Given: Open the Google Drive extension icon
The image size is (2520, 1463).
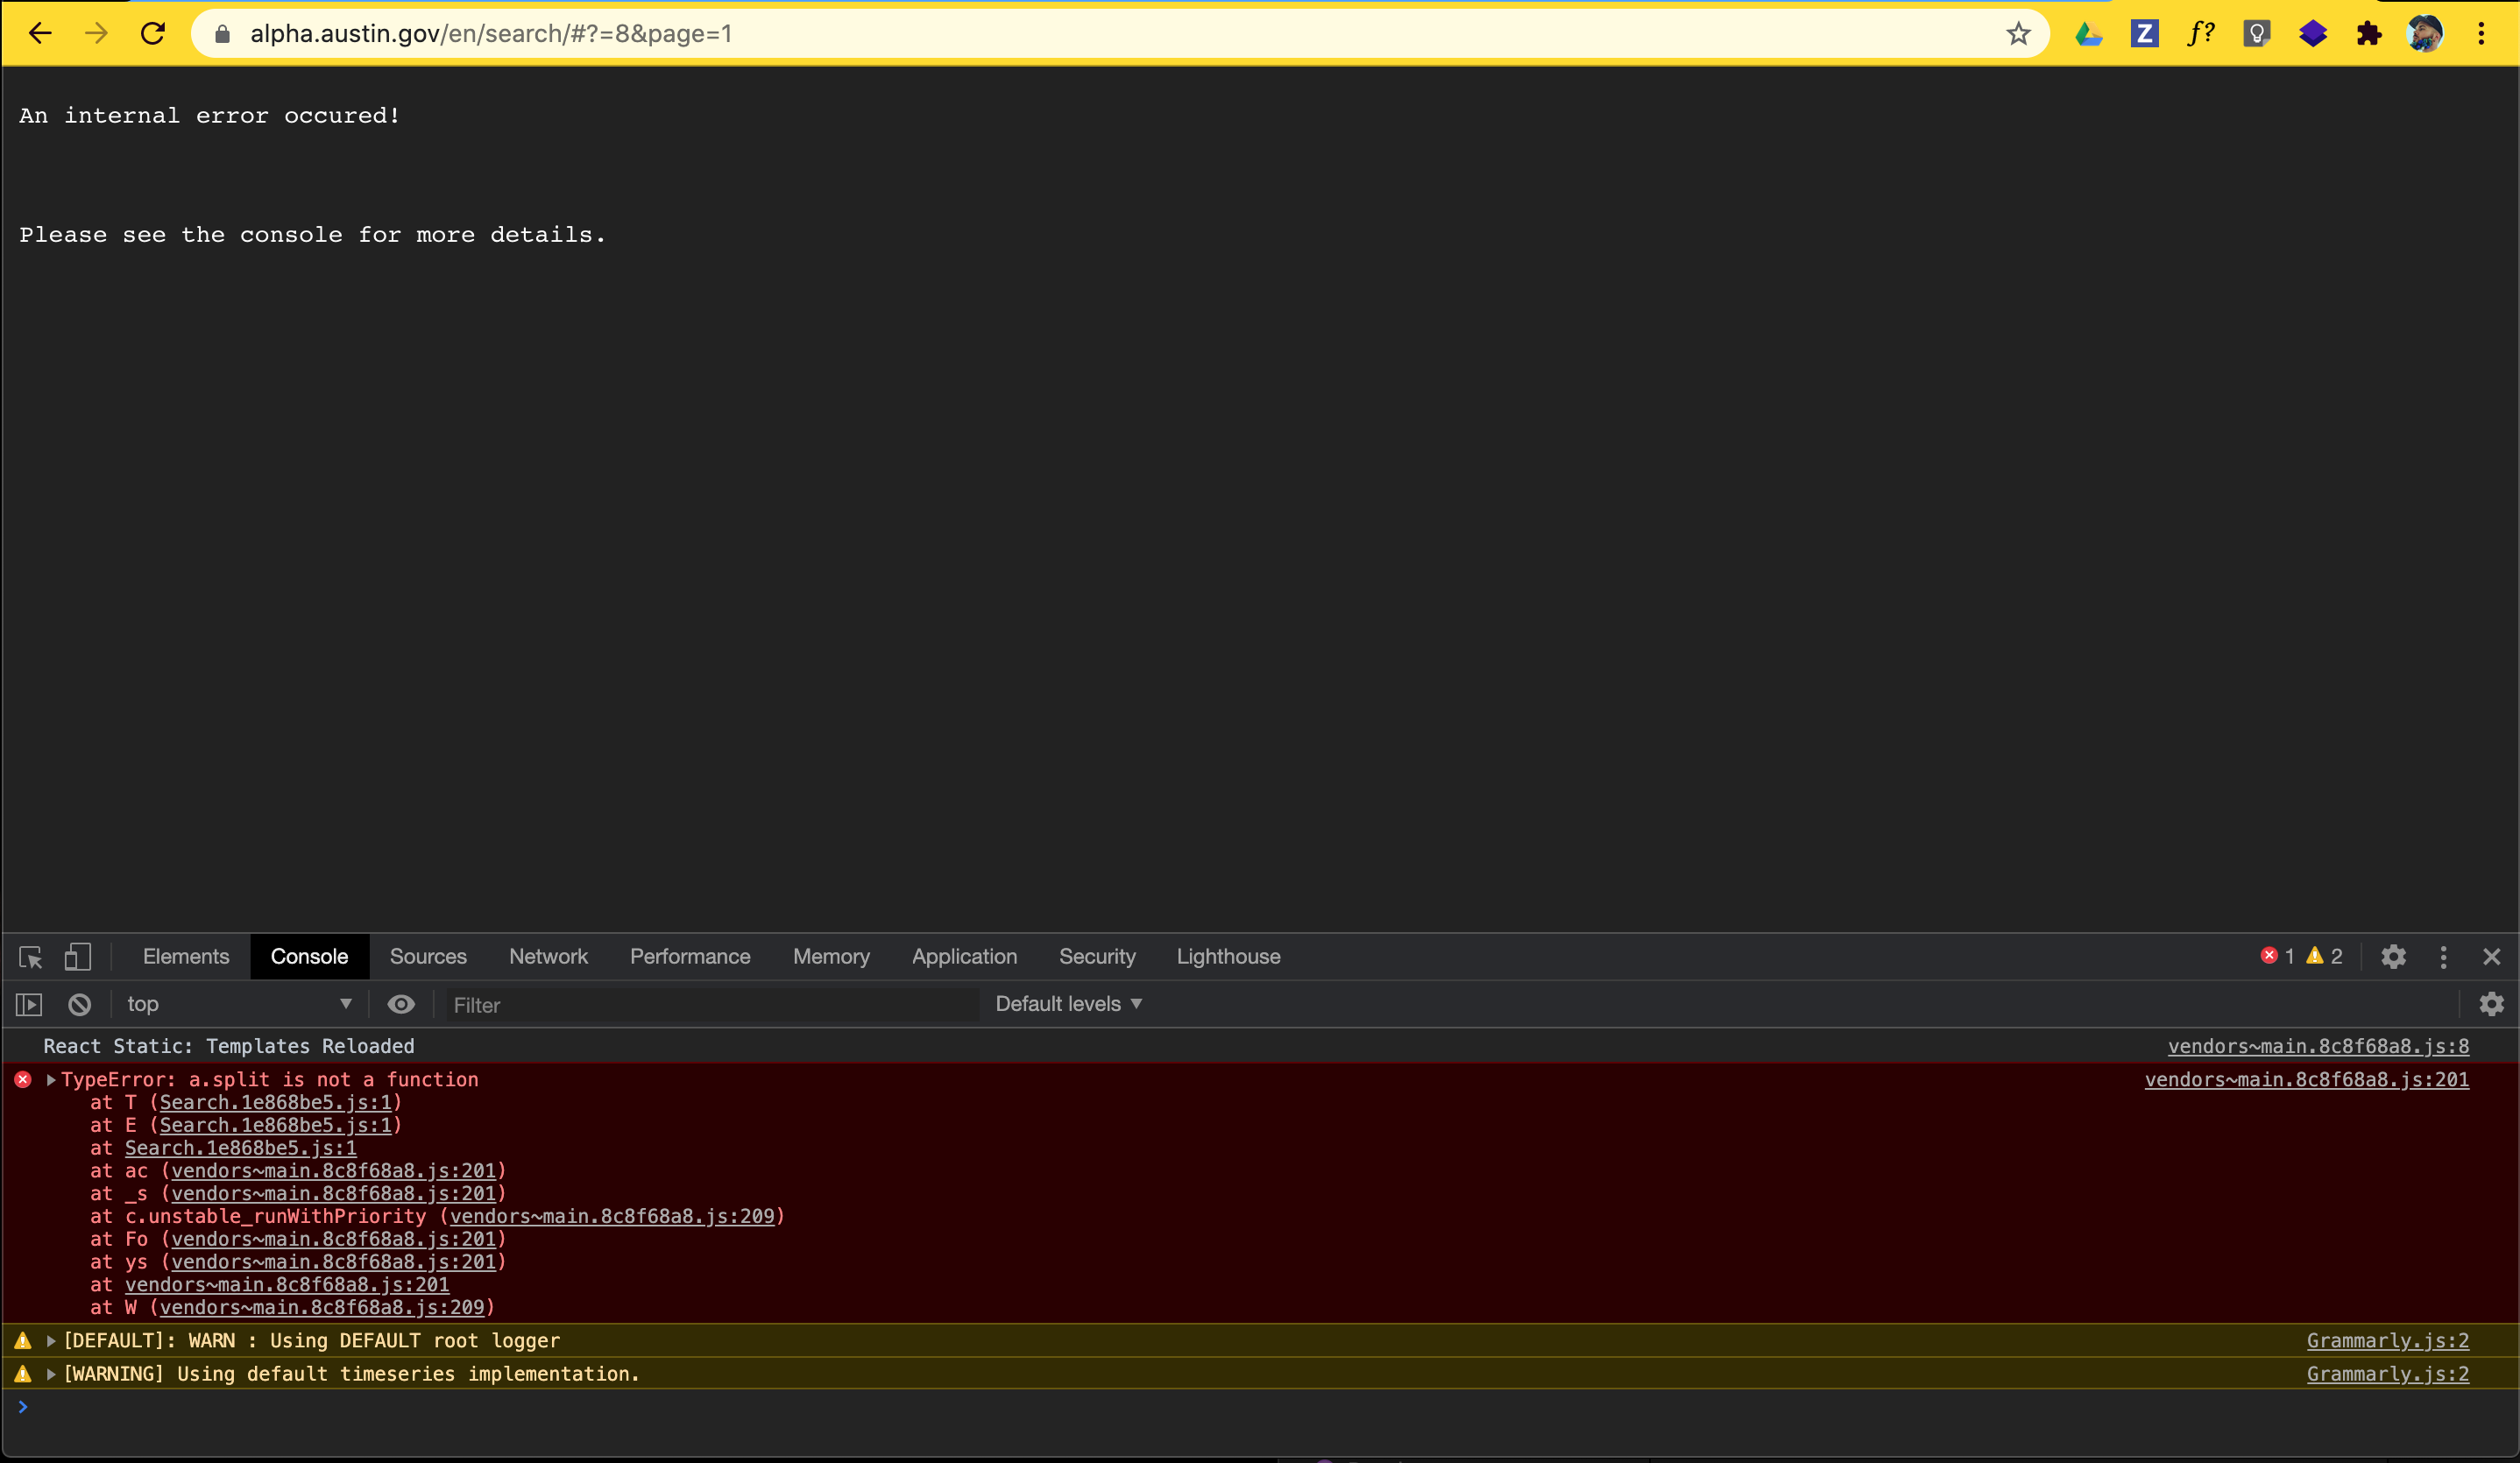Looking at the screenshot, I should (2088, 34).
